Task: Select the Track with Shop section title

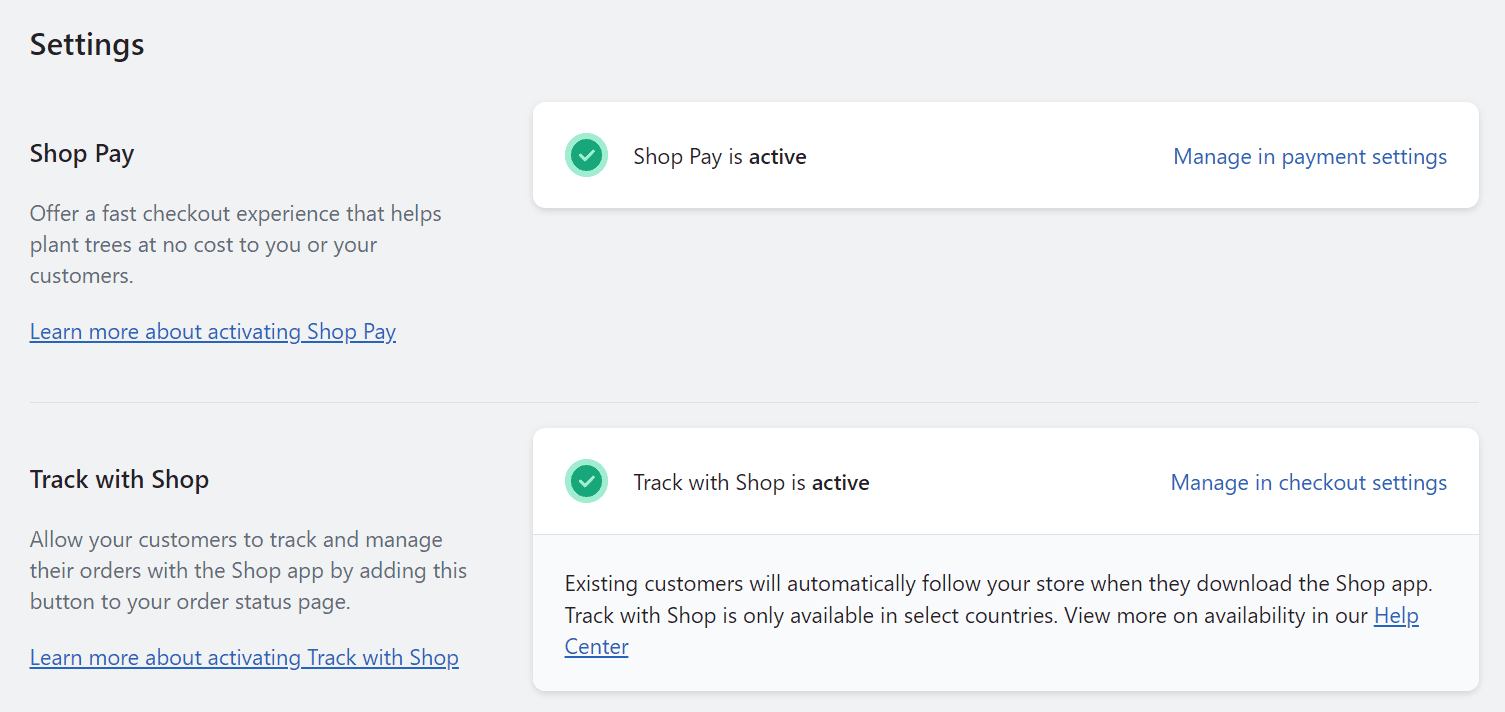Action: [119, 479]
